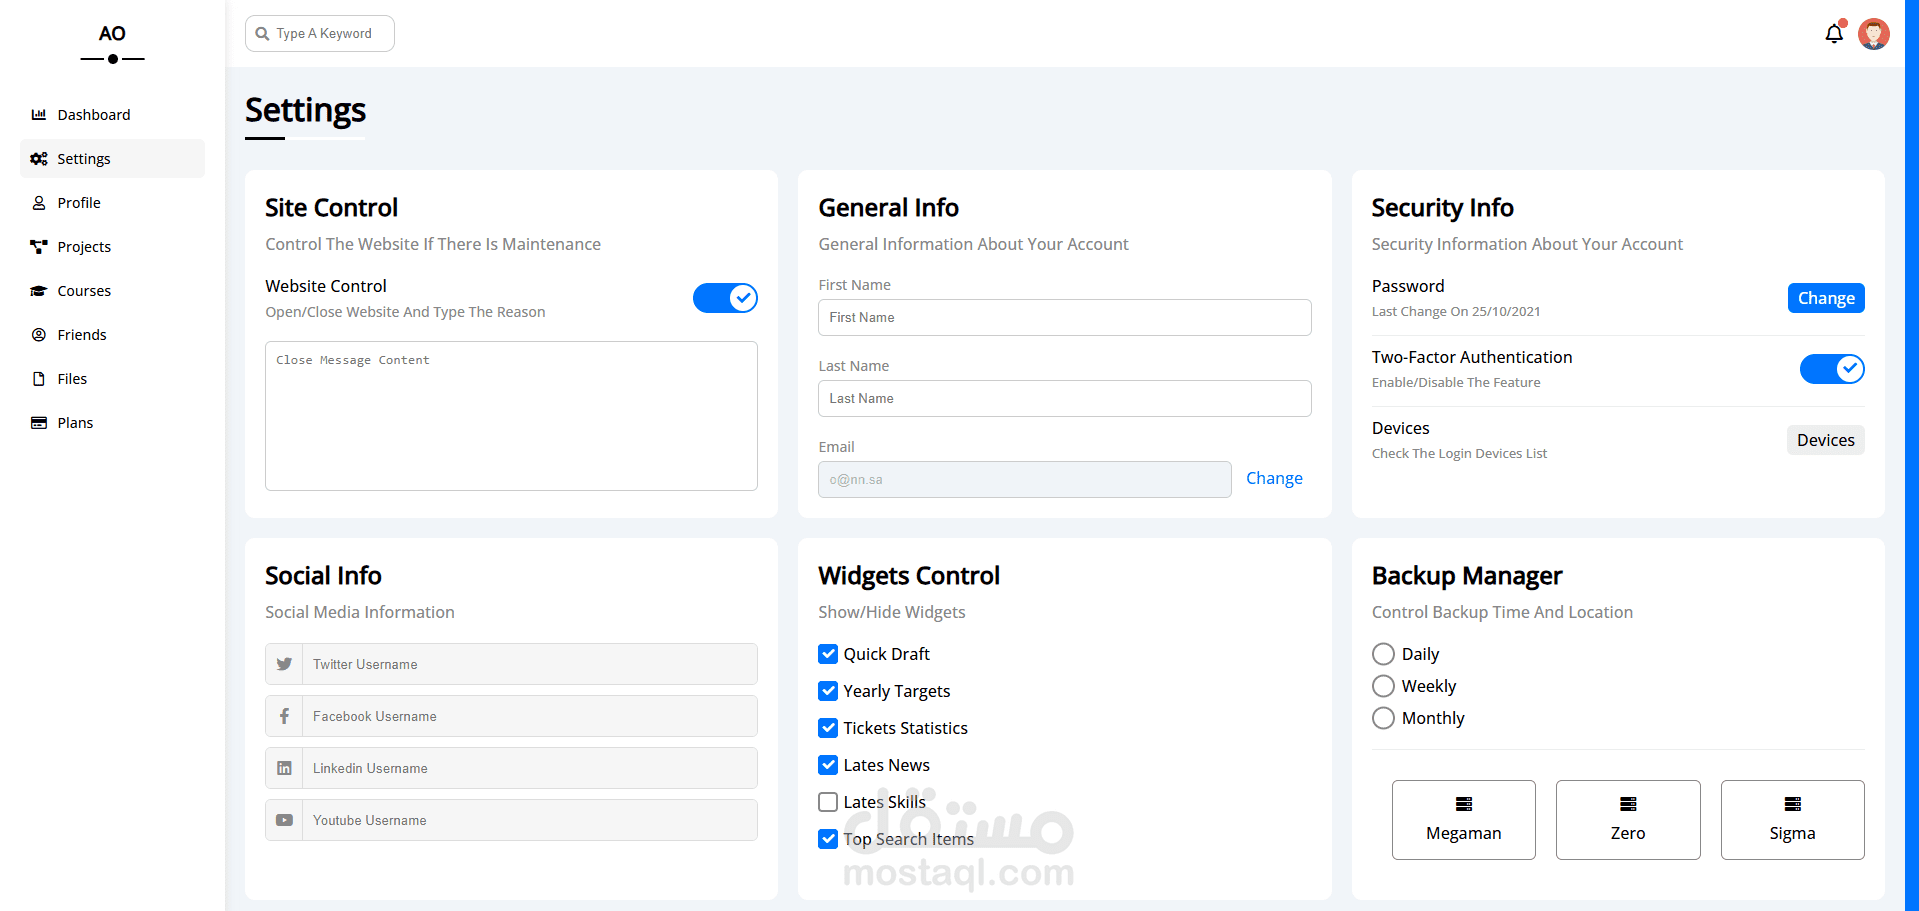Viewport: 1919px width, 911px height.
Task: Click the Twitter icon in Social Info
Action: 284,664
